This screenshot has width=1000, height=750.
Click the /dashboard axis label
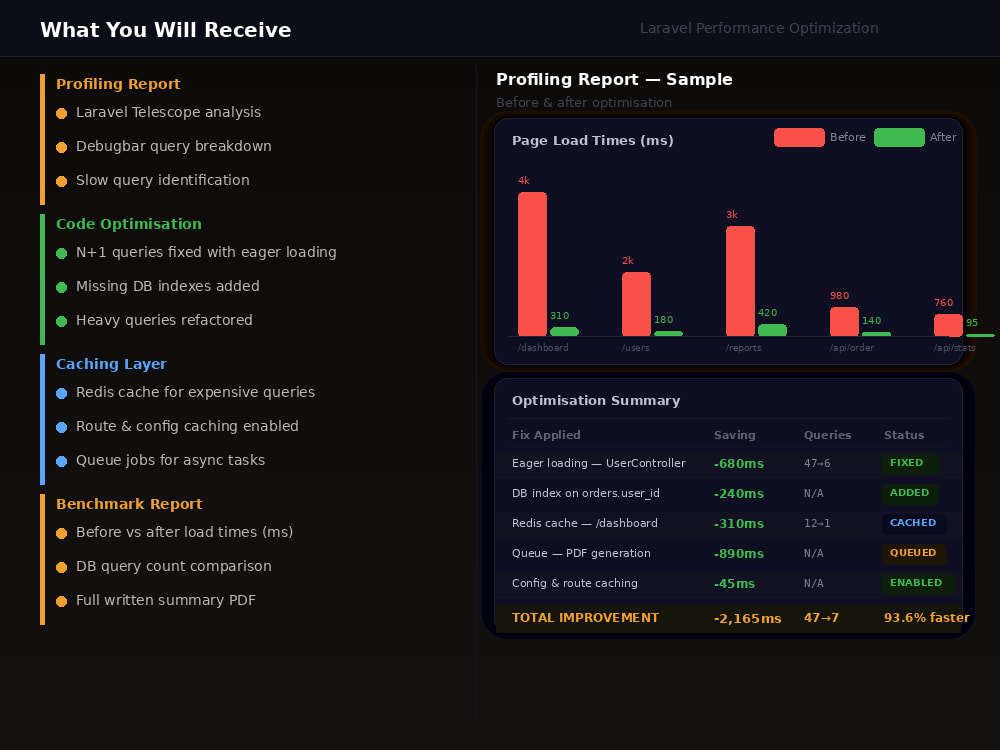(543, 348)
